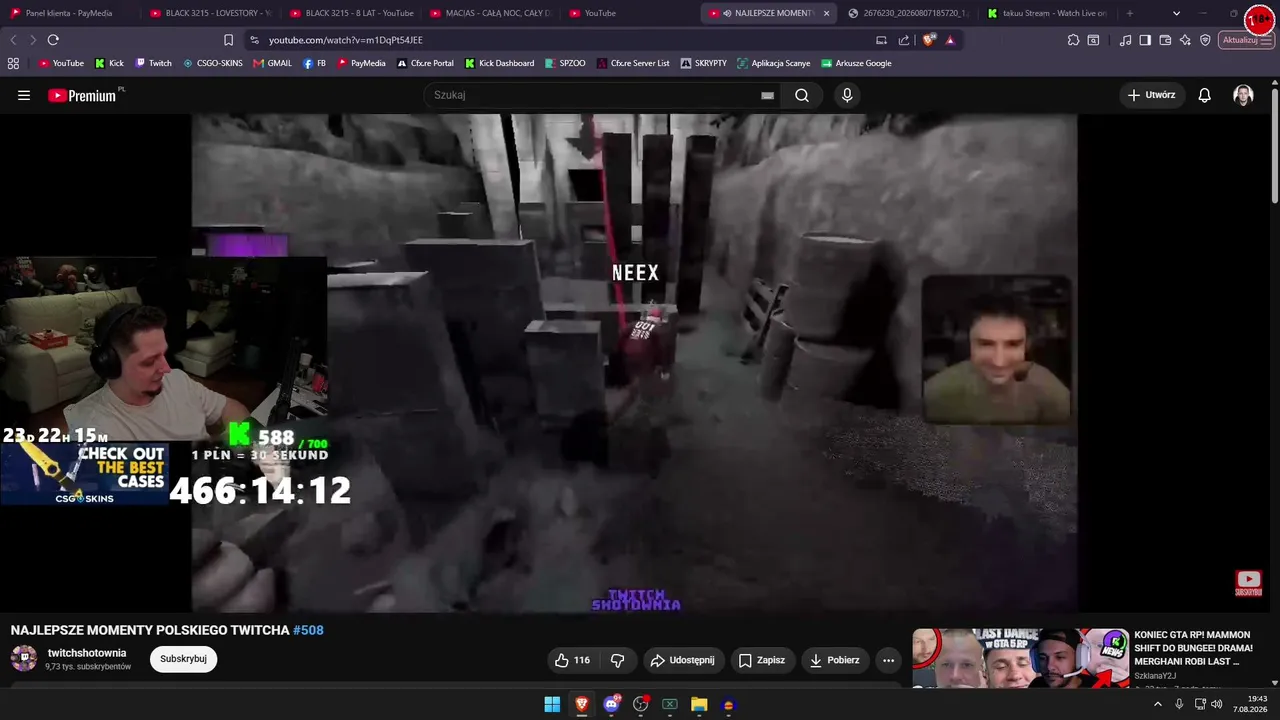Like the video with 116 likes

point(572,660)
